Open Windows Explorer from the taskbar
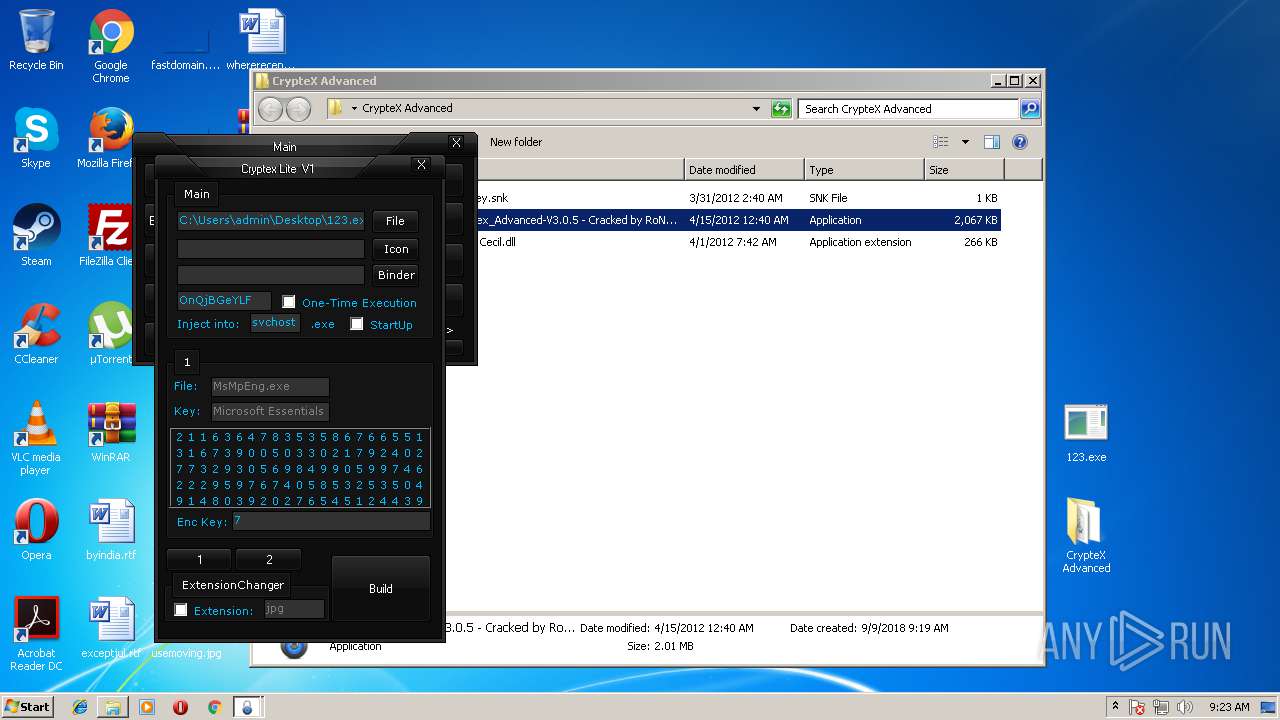The image size is (1280, 720). (113, 707)
